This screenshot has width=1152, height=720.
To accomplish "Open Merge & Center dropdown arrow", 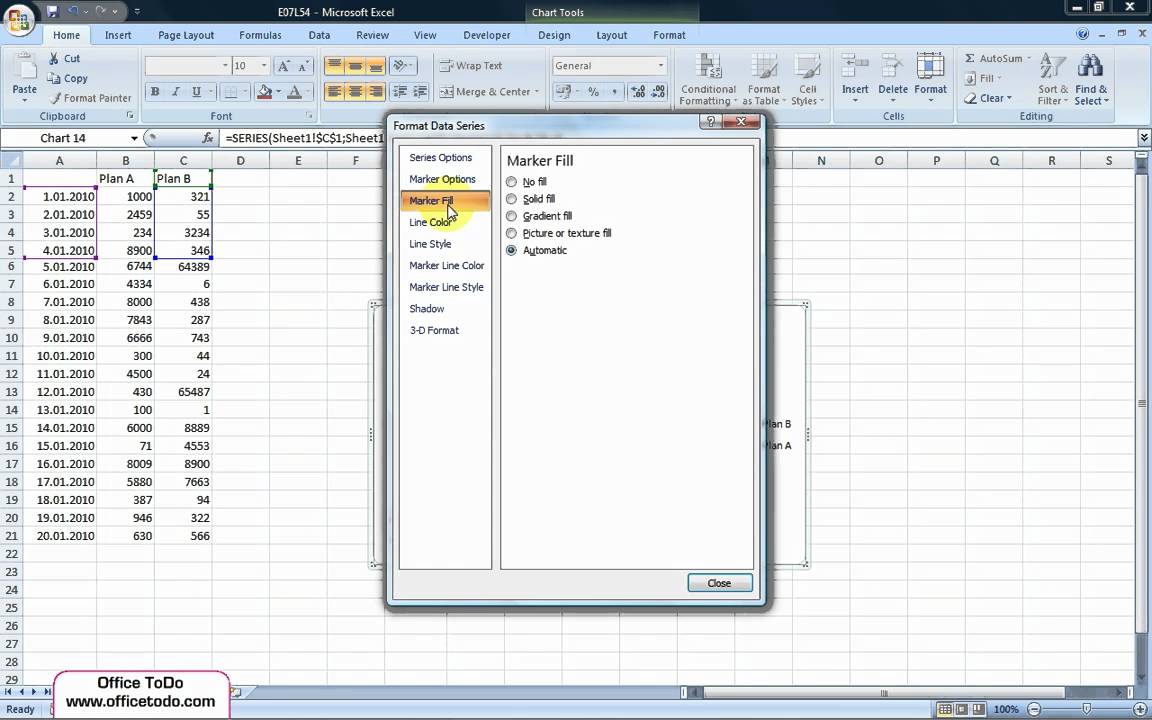I will pyautogui.click(x=537, y=92).
